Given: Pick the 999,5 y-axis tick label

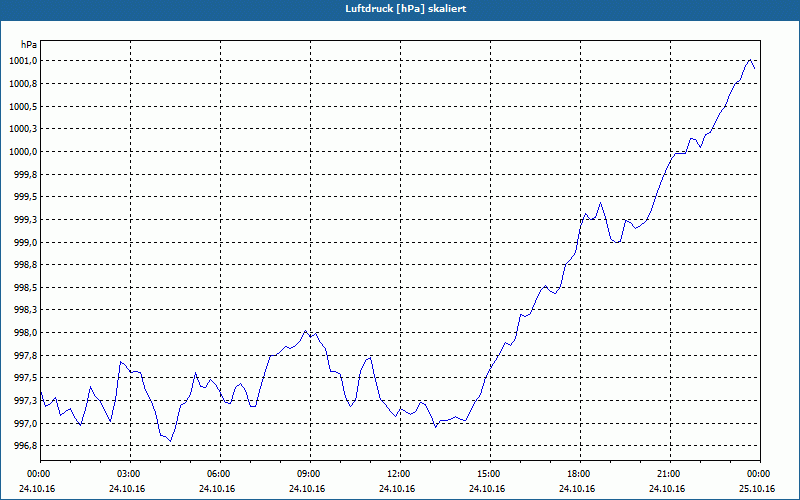Looking at the screenshot, I should click(26, 197).
